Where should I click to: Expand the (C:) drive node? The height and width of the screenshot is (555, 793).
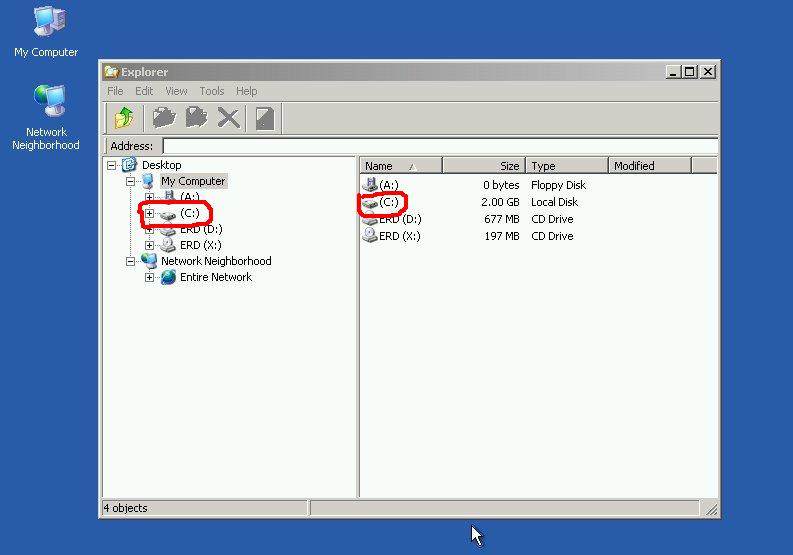(149, 214)
